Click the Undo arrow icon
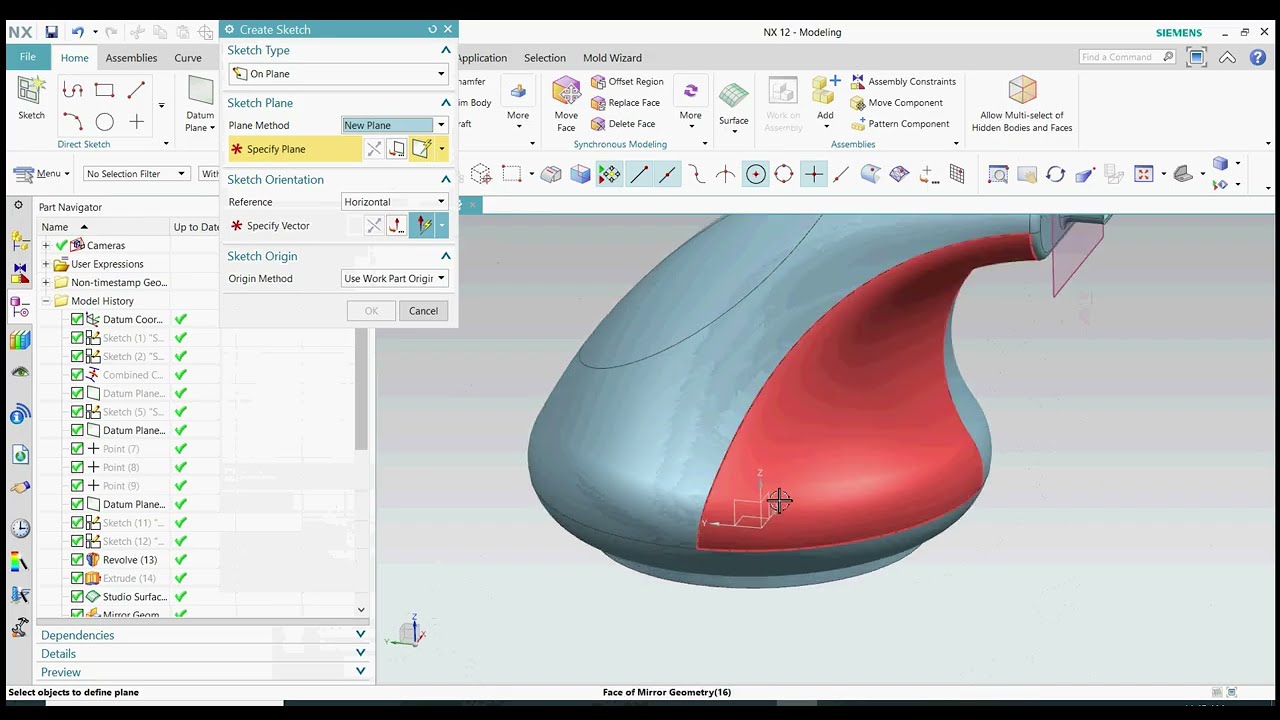This screenshot has width=1280, height=720. pyautogui.click(x=77, y=32)
